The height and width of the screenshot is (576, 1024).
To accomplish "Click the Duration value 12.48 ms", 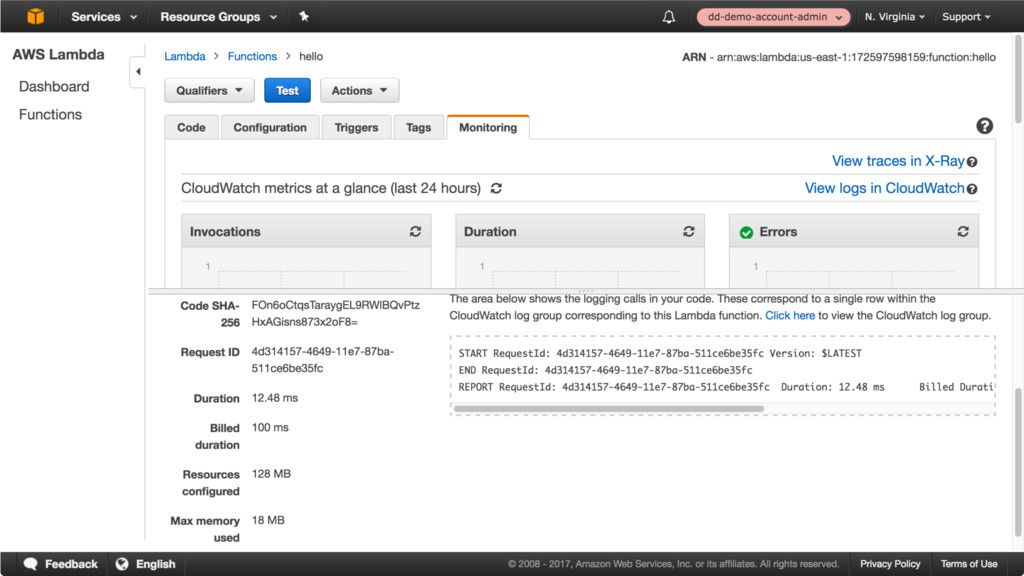I will pos(275,398).
